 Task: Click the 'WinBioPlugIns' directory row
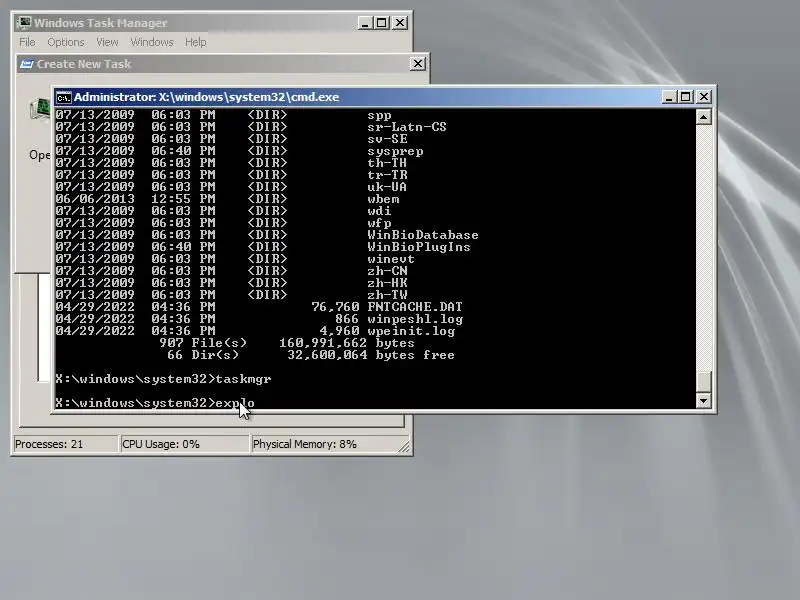(x=263, y=247)
